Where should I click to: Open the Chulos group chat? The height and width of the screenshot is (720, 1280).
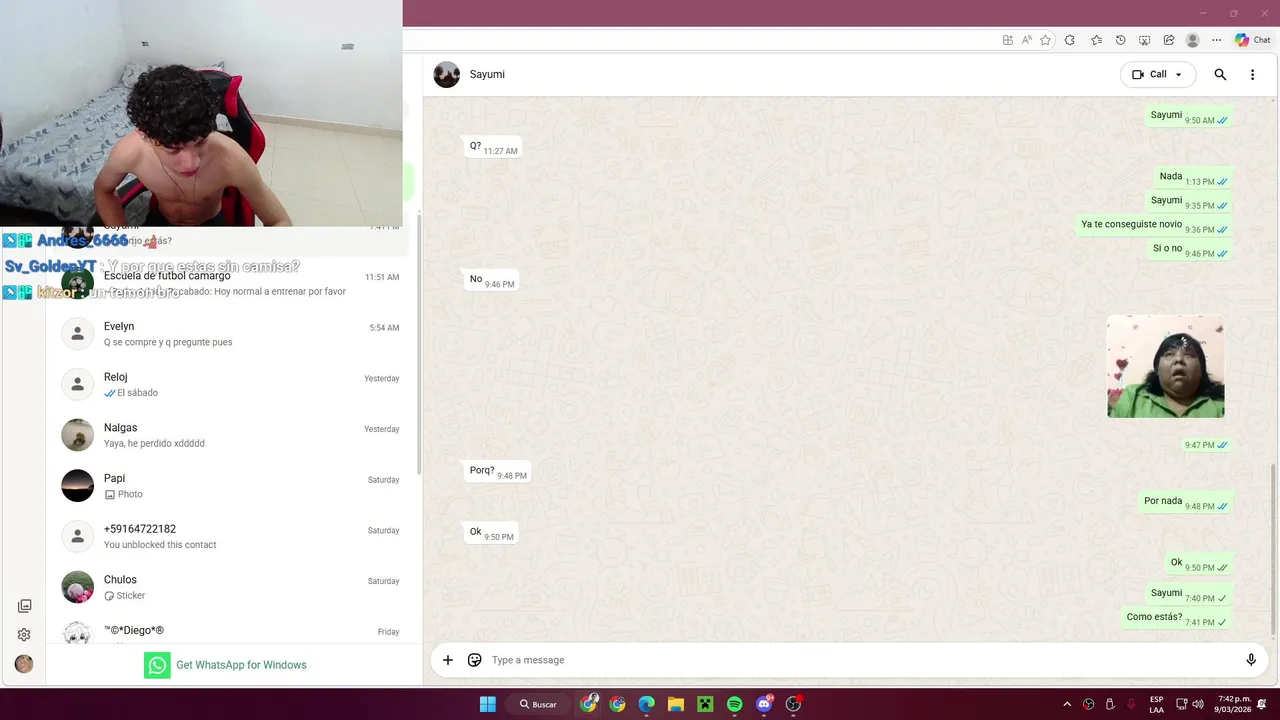point(230,587)
